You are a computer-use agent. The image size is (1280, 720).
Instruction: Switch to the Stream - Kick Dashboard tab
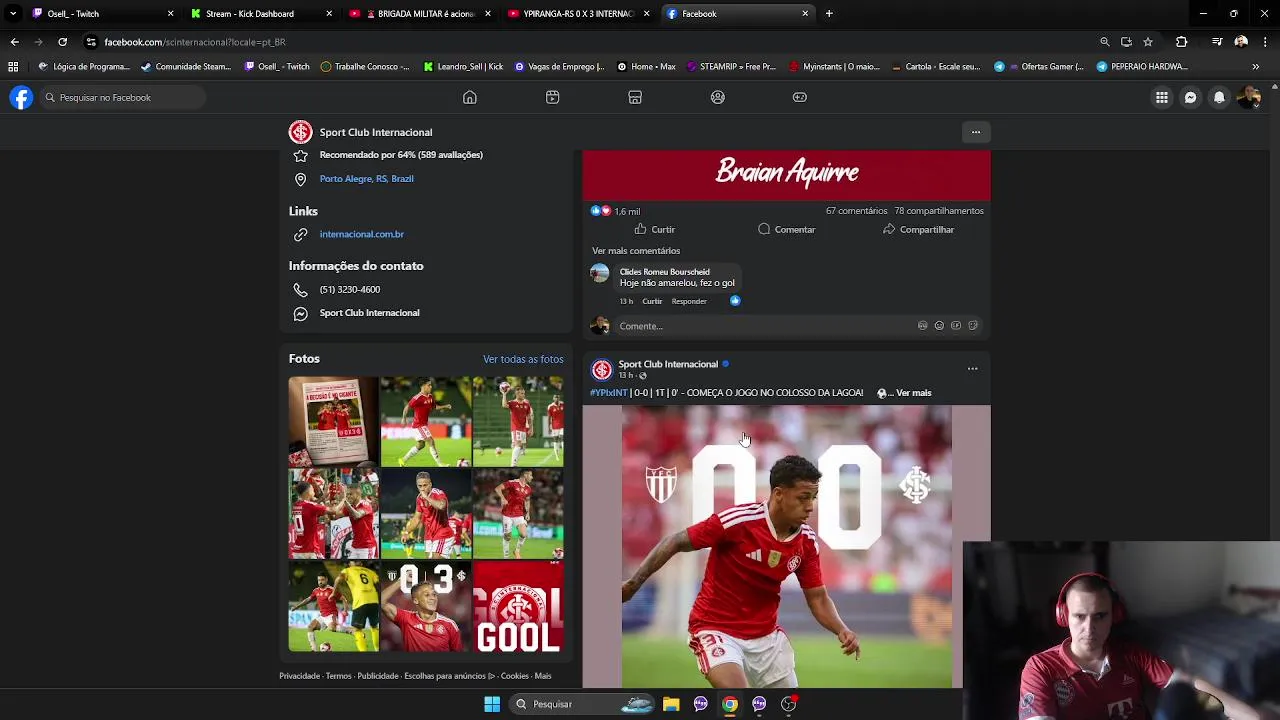pos(260,14)
